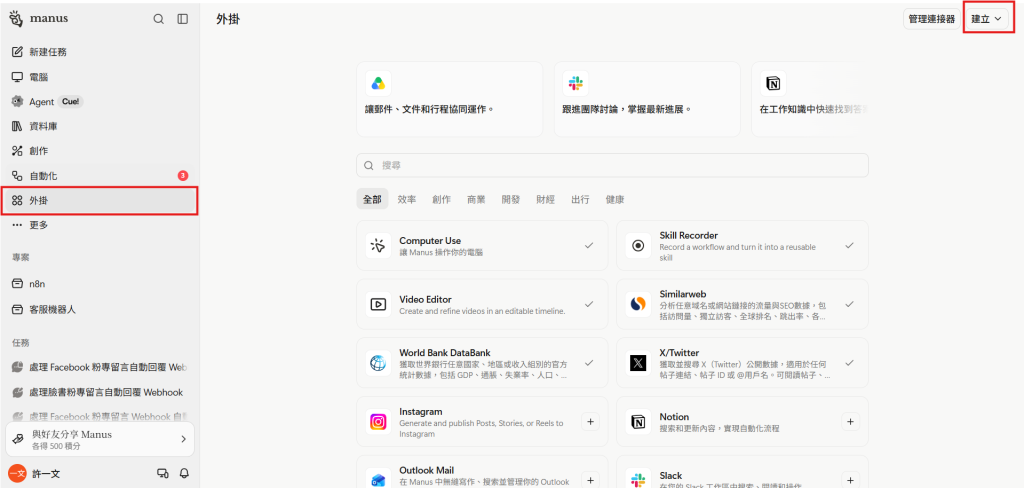Select the 商業 tab
Viewport: 1024px width, 488px height.
pyautogui.click(x=476, y=199)
